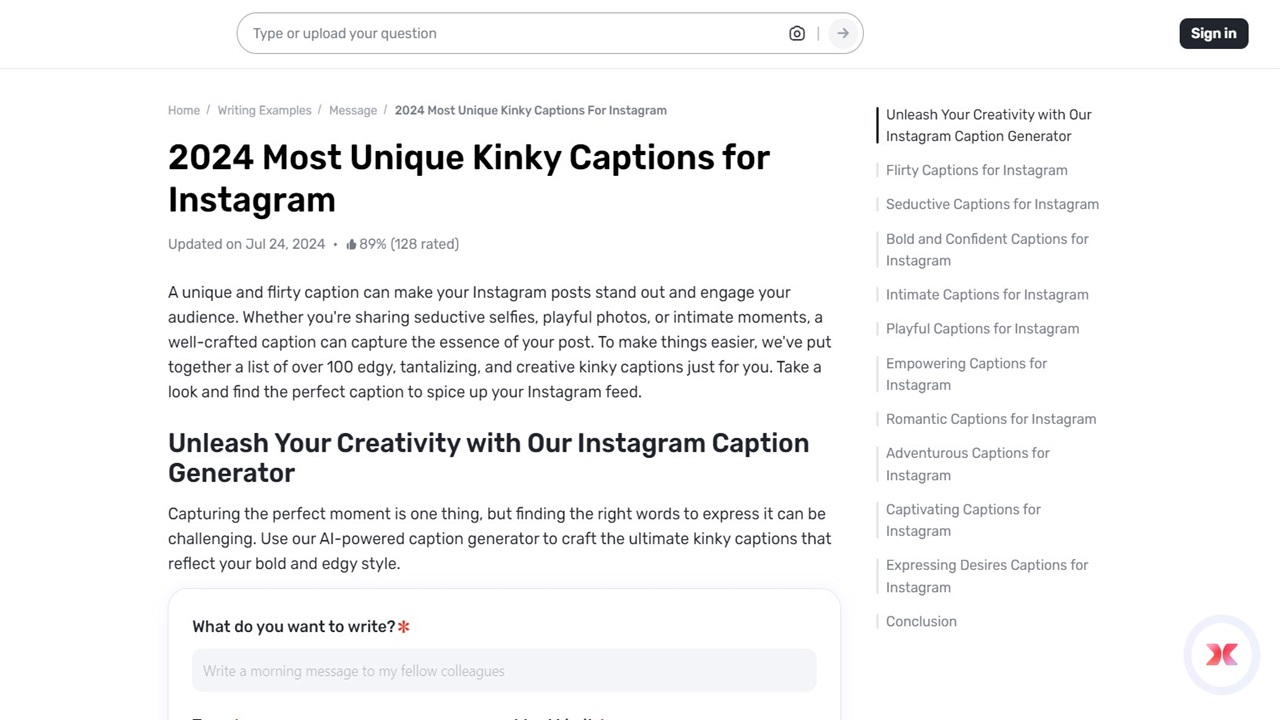The image size is (1280, 720).
Task: Go to Intimate Captions for Instagram
Action: pos(987,294)
